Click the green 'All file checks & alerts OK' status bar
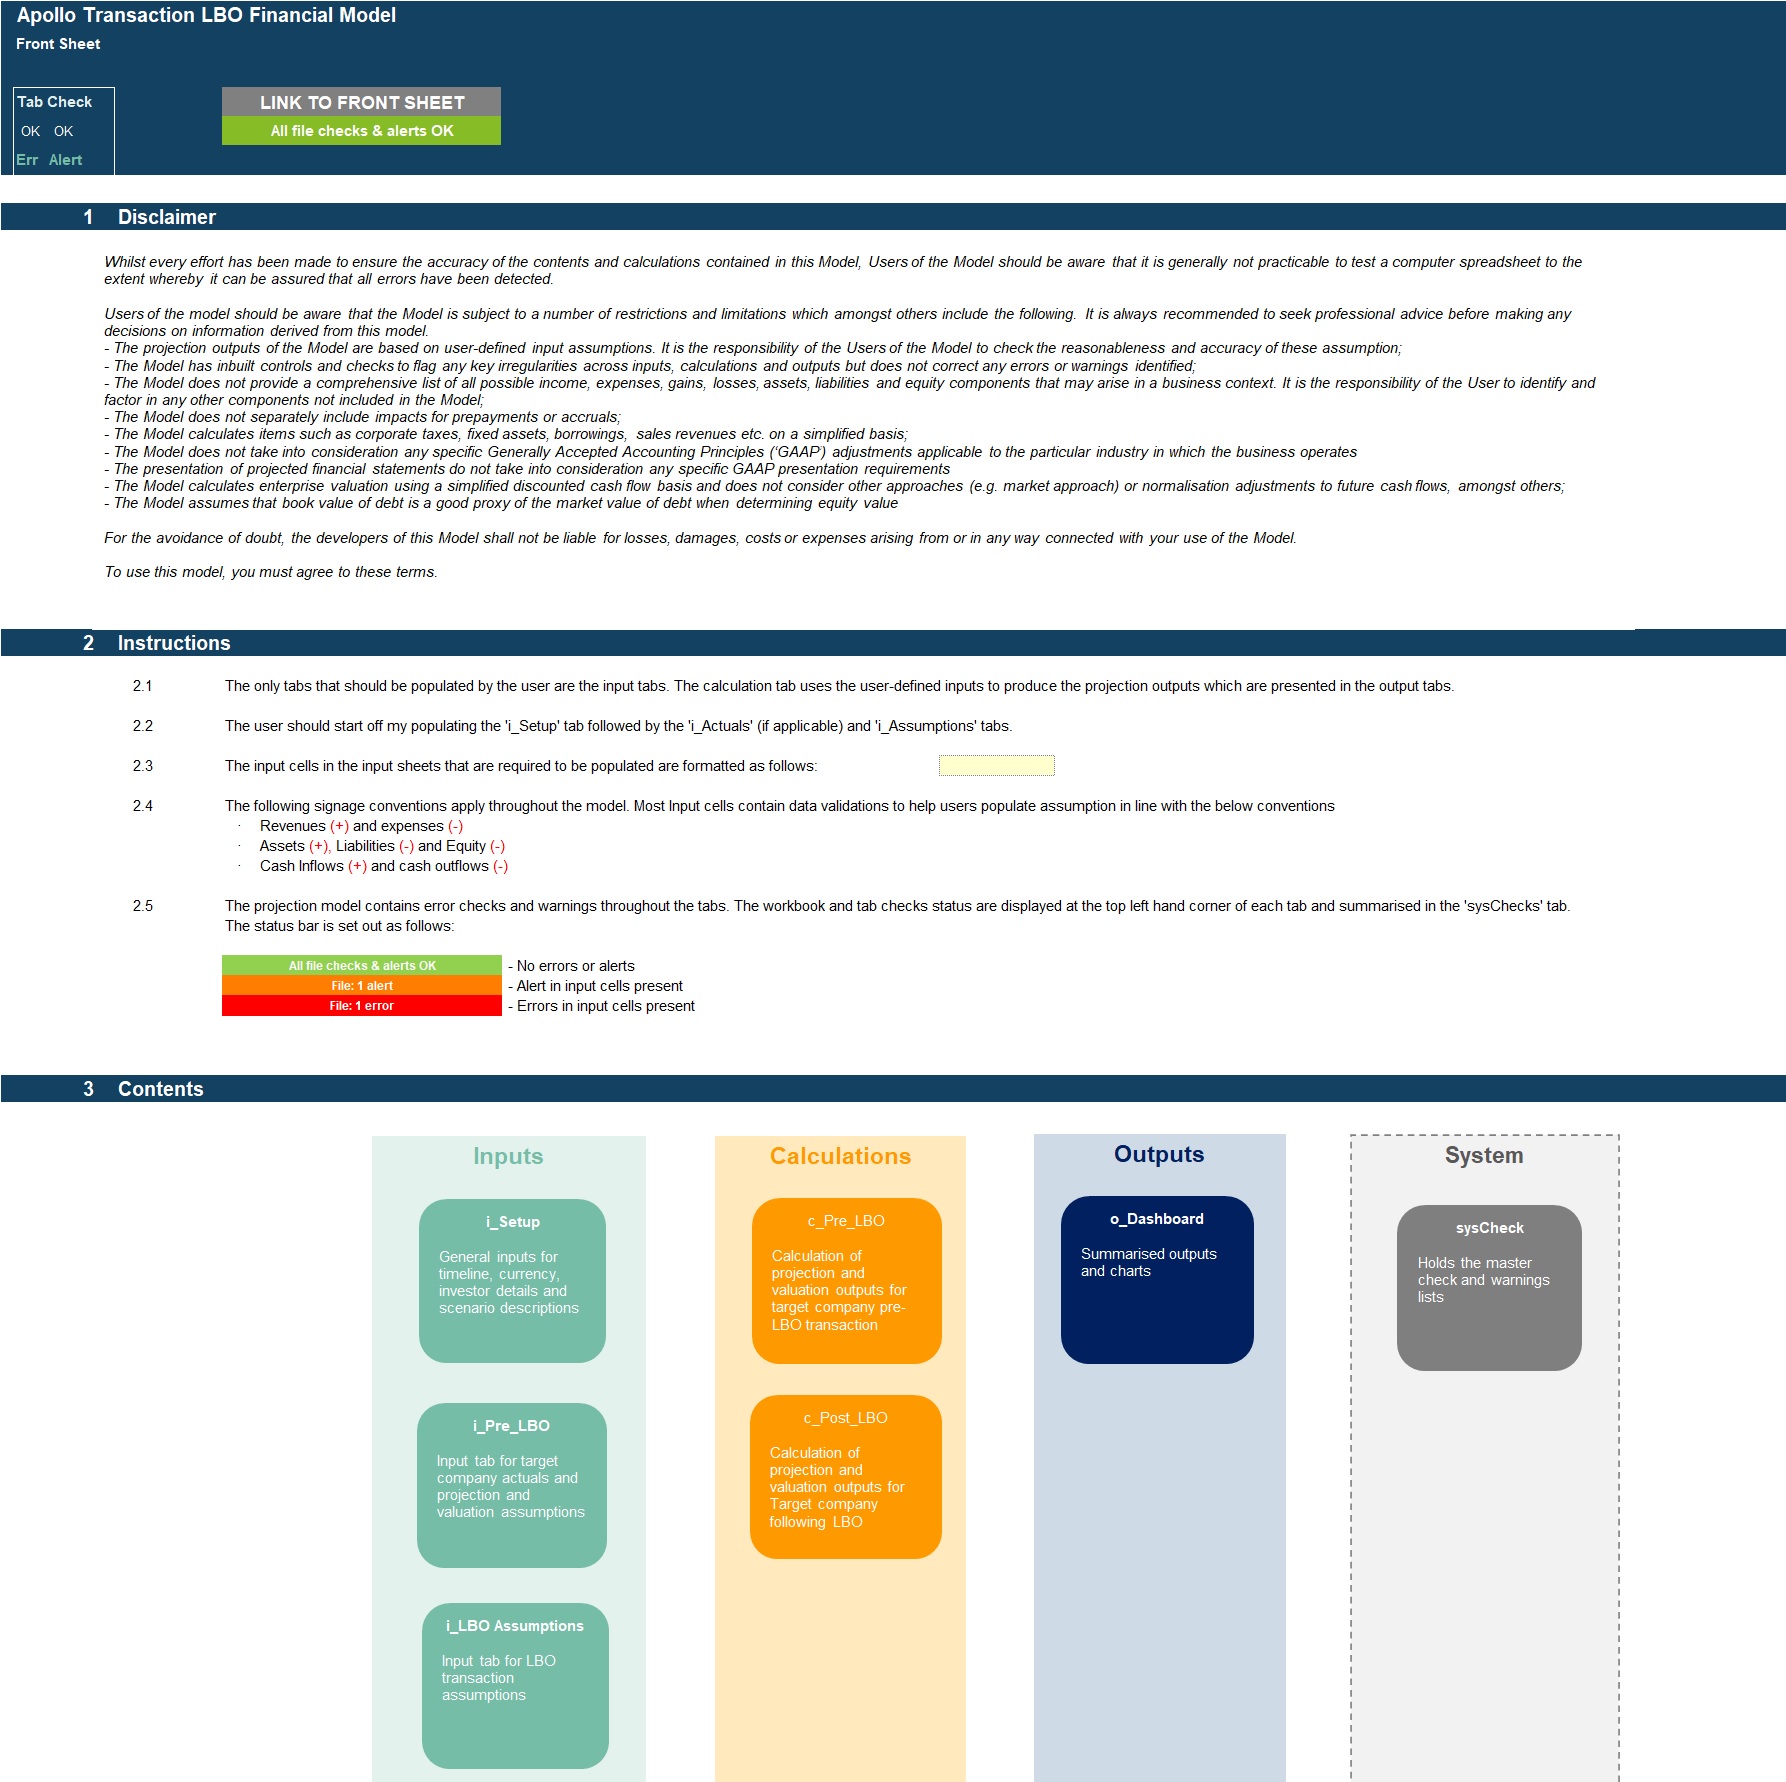This screenshot has height=1782, width=1786. 361,131
